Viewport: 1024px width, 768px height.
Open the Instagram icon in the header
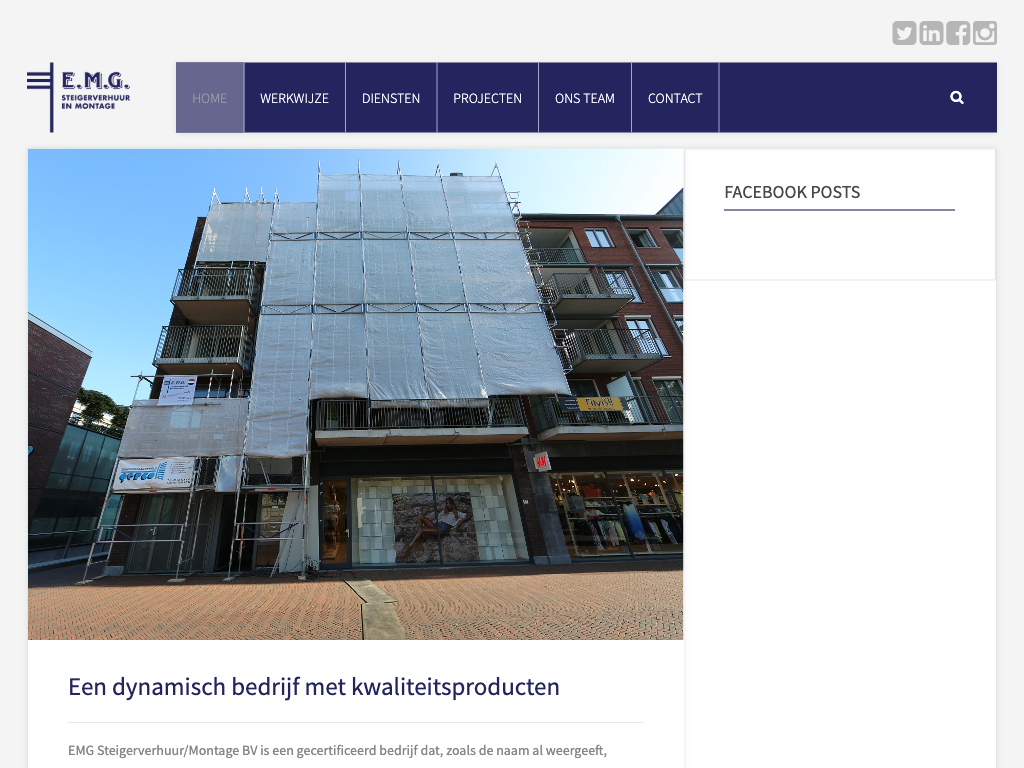click(x=984, y=33)
